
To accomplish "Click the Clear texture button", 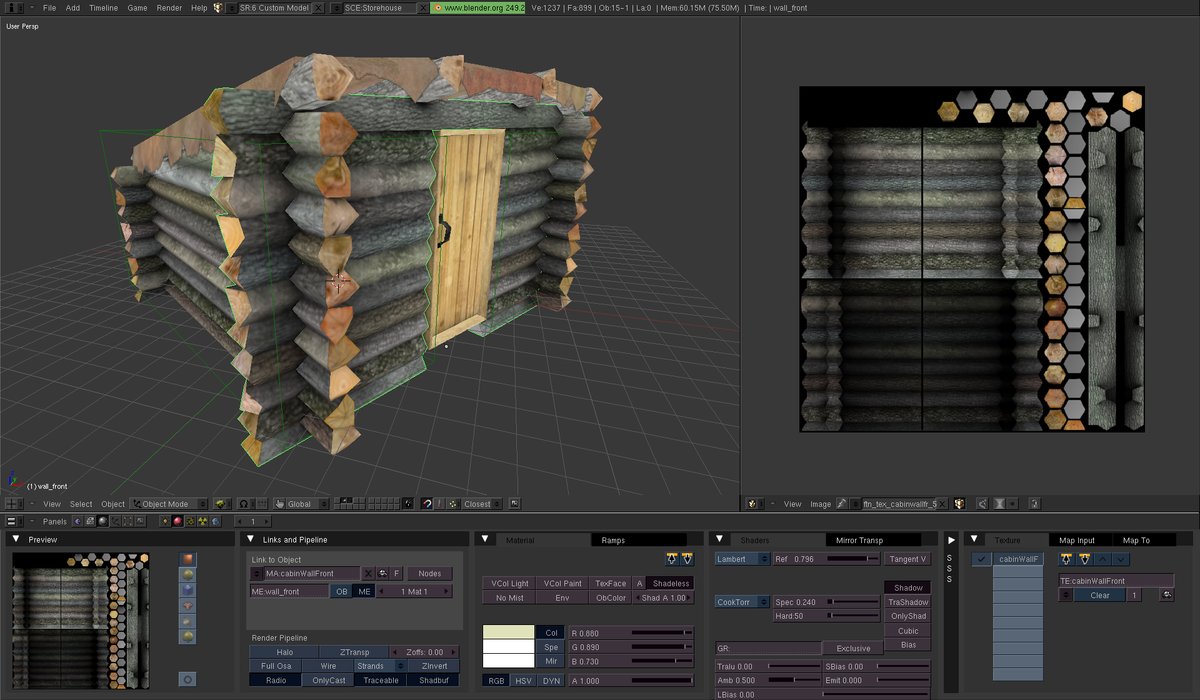I will pos(1100,595).
